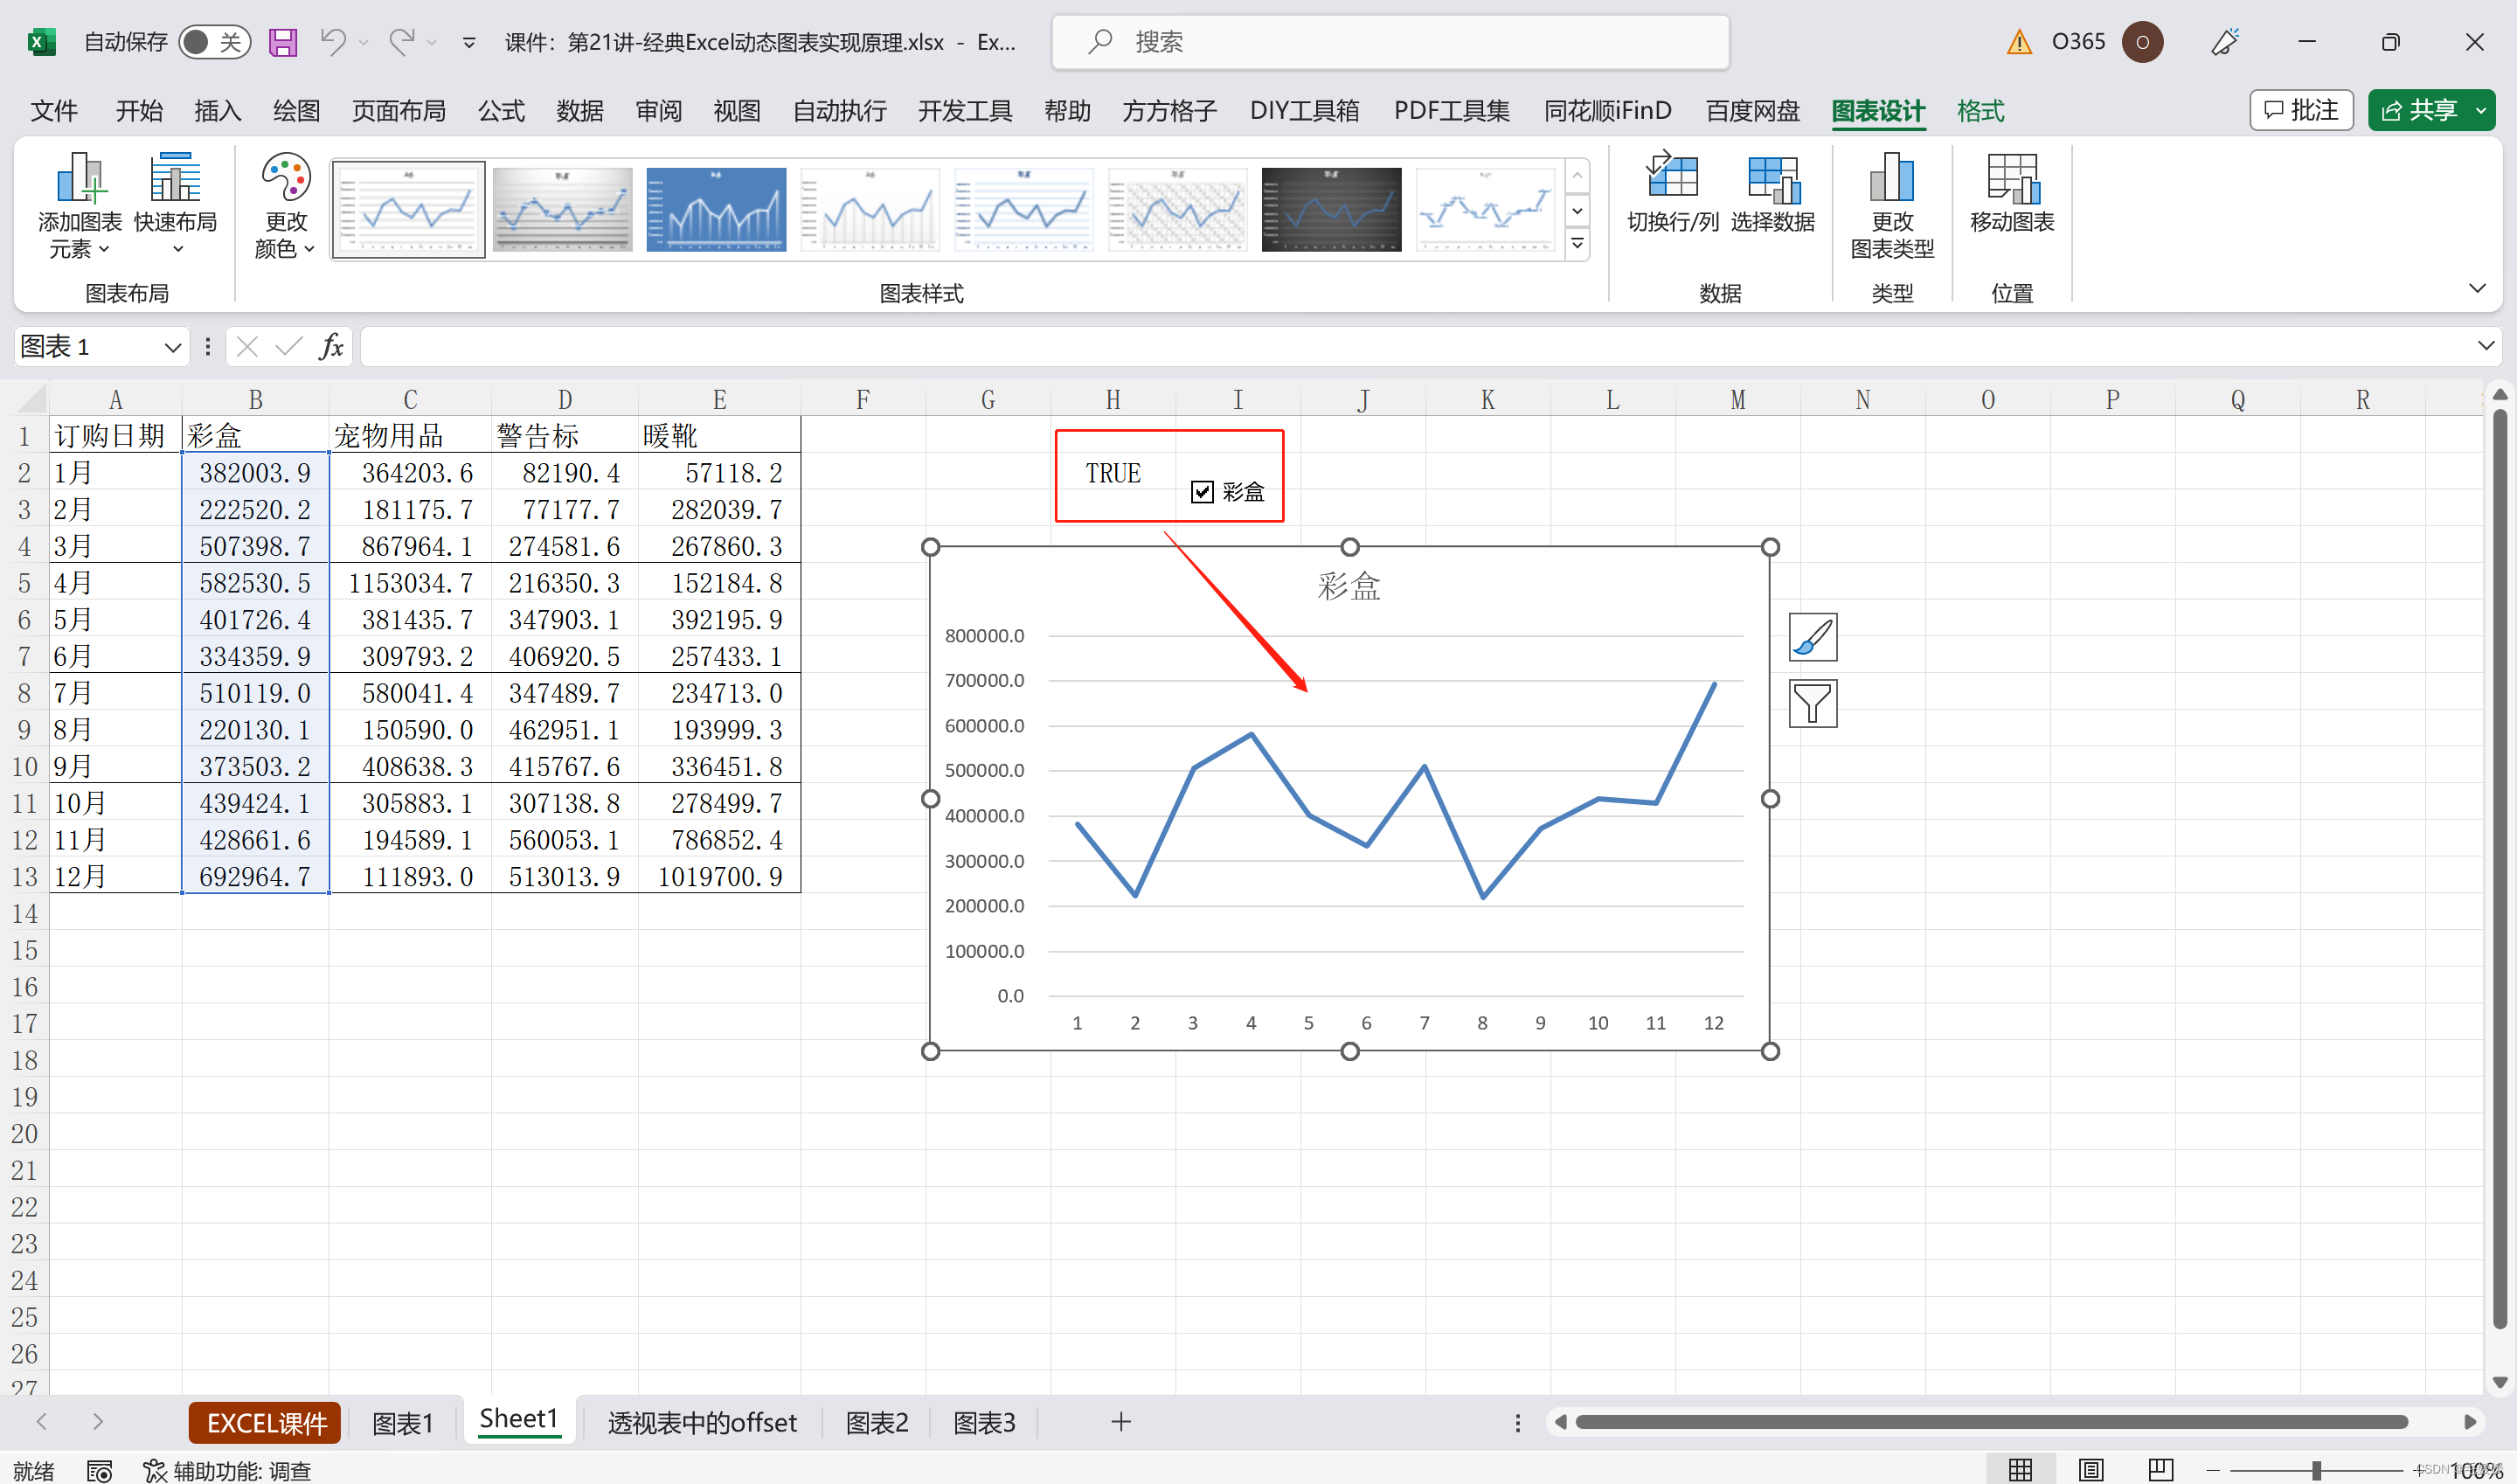
Task: Collapse the ribbon with the chevron
Action: pyautogui.click(x=2477, y=288)
